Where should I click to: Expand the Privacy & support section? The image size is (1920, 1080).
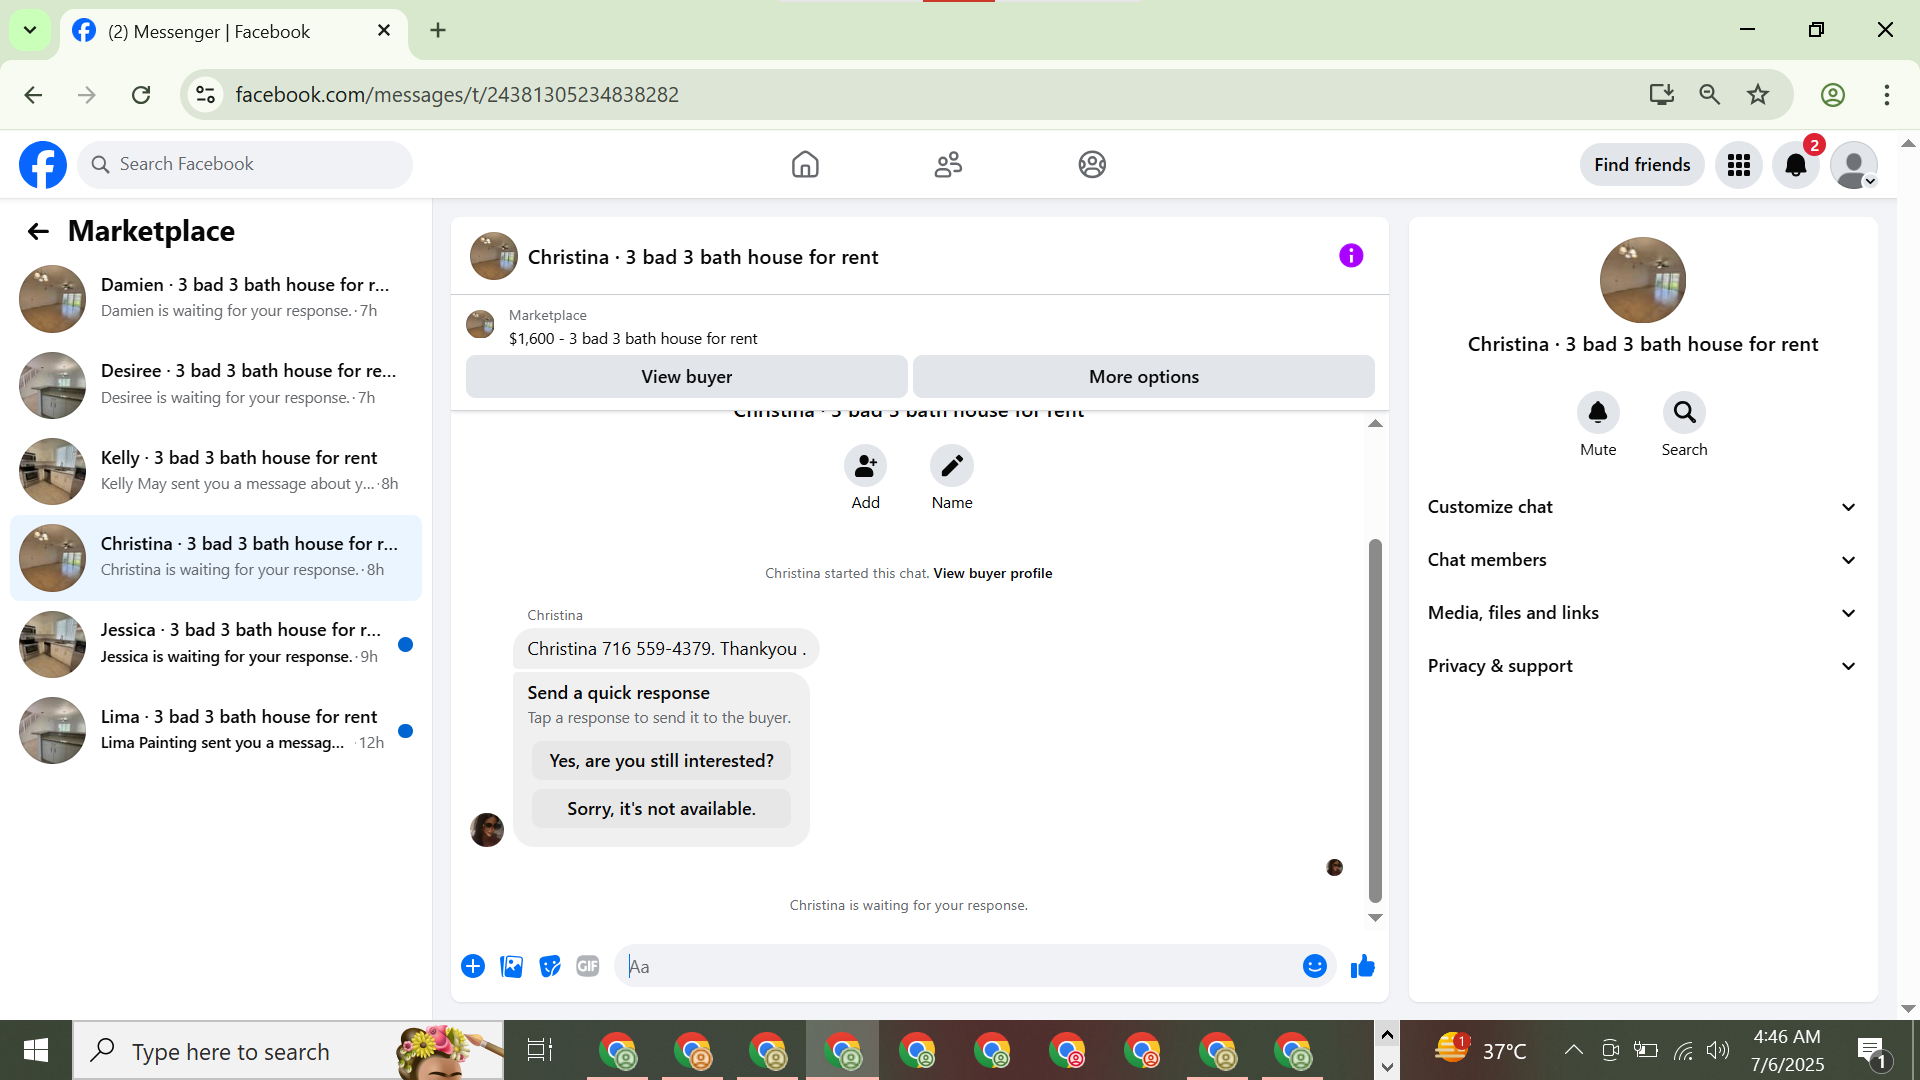(1643, 666)
